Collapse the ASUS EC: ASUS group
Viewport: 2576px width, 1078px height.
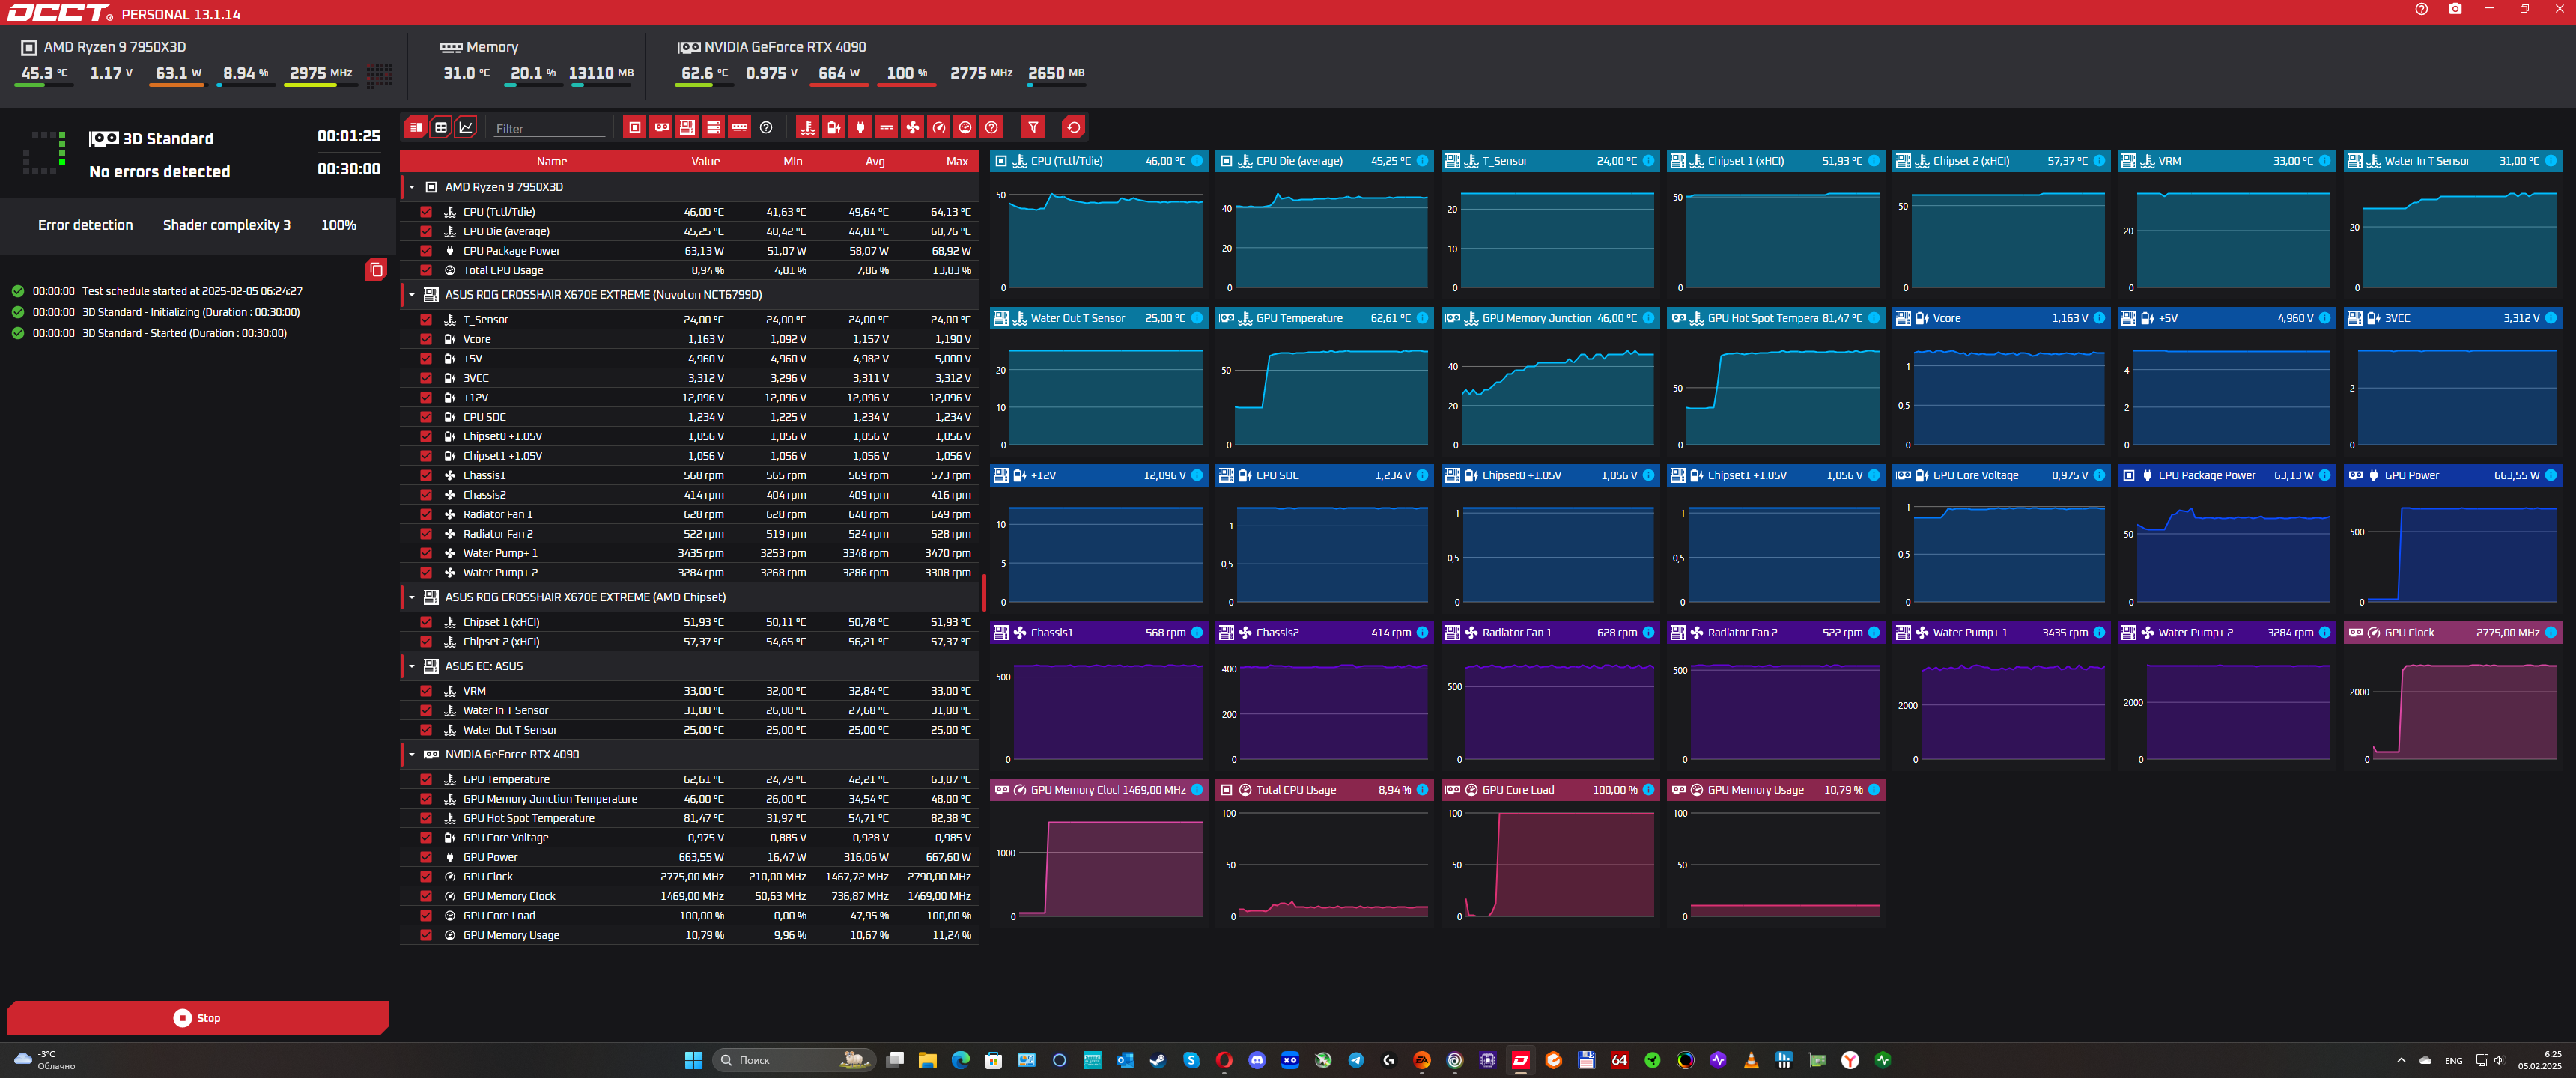point(411,666)
